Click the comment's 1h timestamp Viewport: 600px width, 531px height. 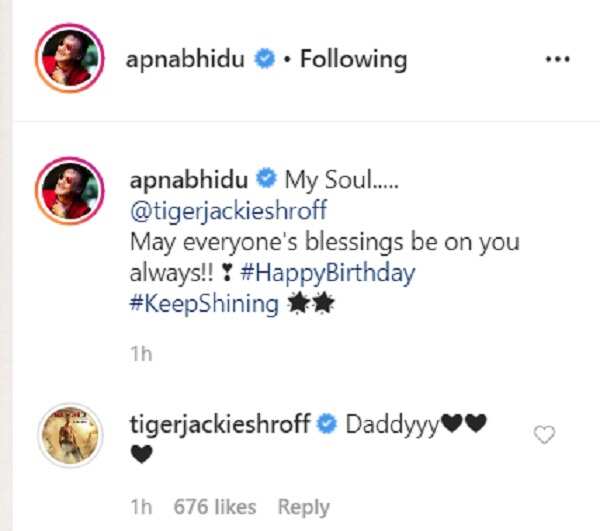point(140,506)
